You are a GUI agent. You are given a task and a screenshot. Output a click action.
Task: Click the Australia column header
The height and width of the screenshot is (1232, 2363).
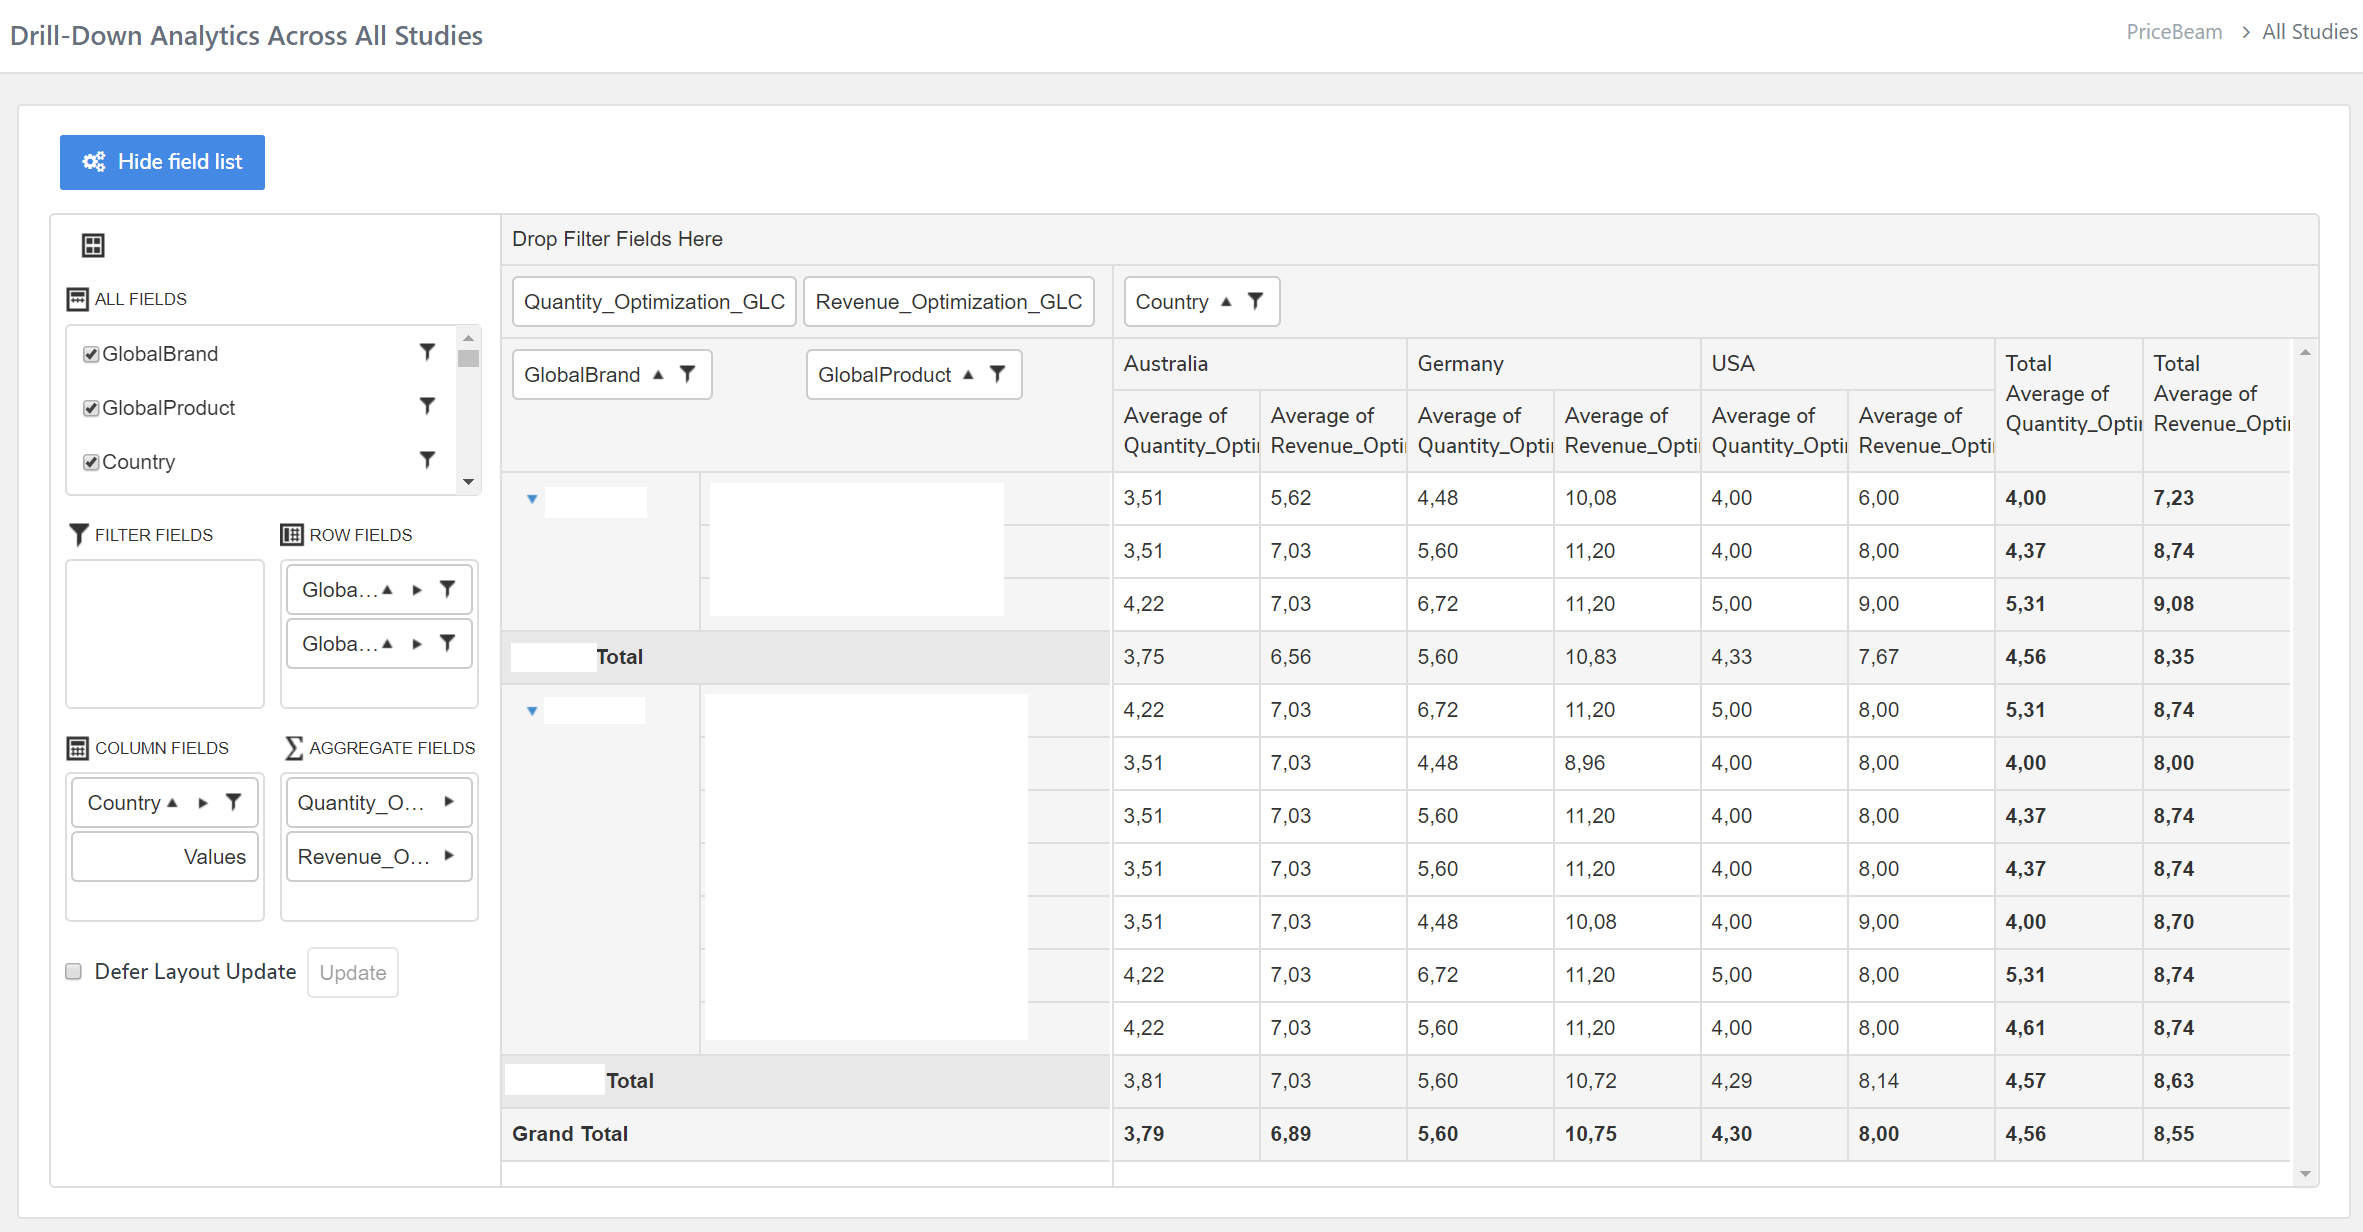tap(1259, 364)
